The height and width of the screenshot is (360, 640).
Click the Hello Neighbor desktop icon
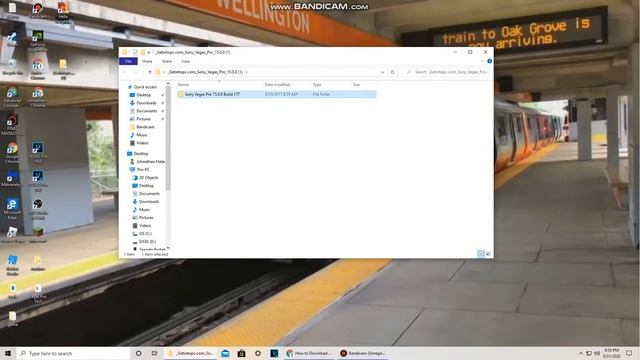(x=63, y=12)
